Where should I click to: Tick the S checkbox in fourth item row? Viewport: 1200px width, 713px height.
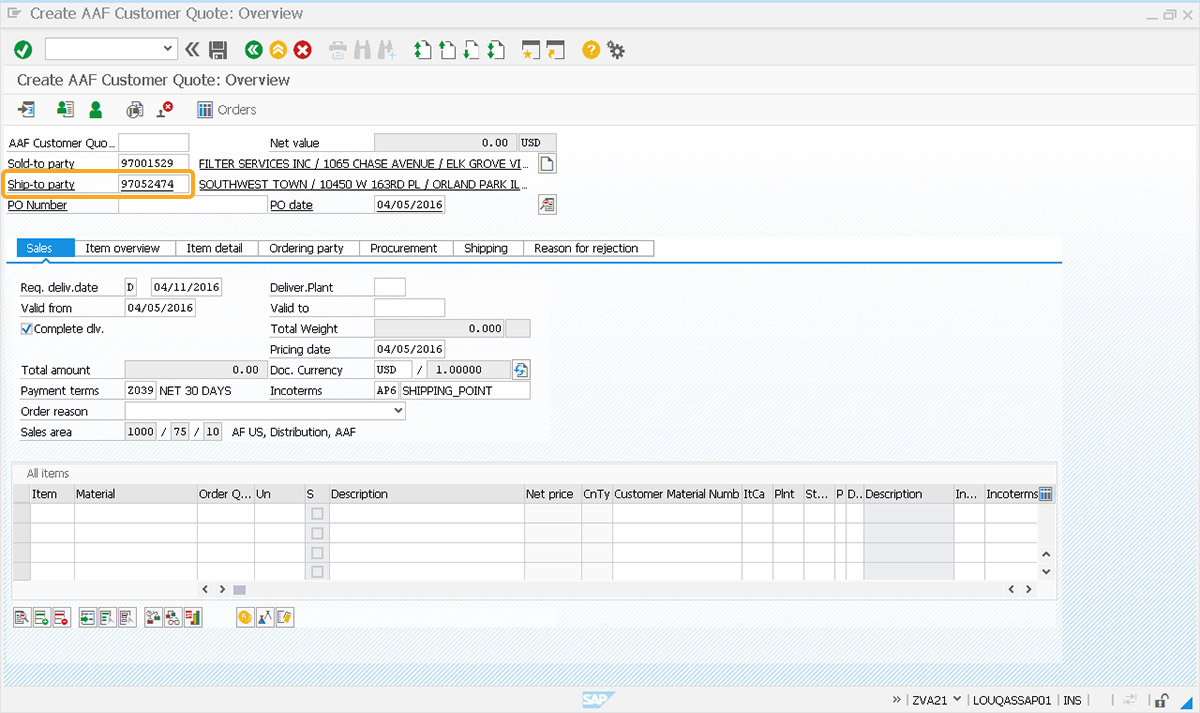pyautogui.click(x=317, y=571)
